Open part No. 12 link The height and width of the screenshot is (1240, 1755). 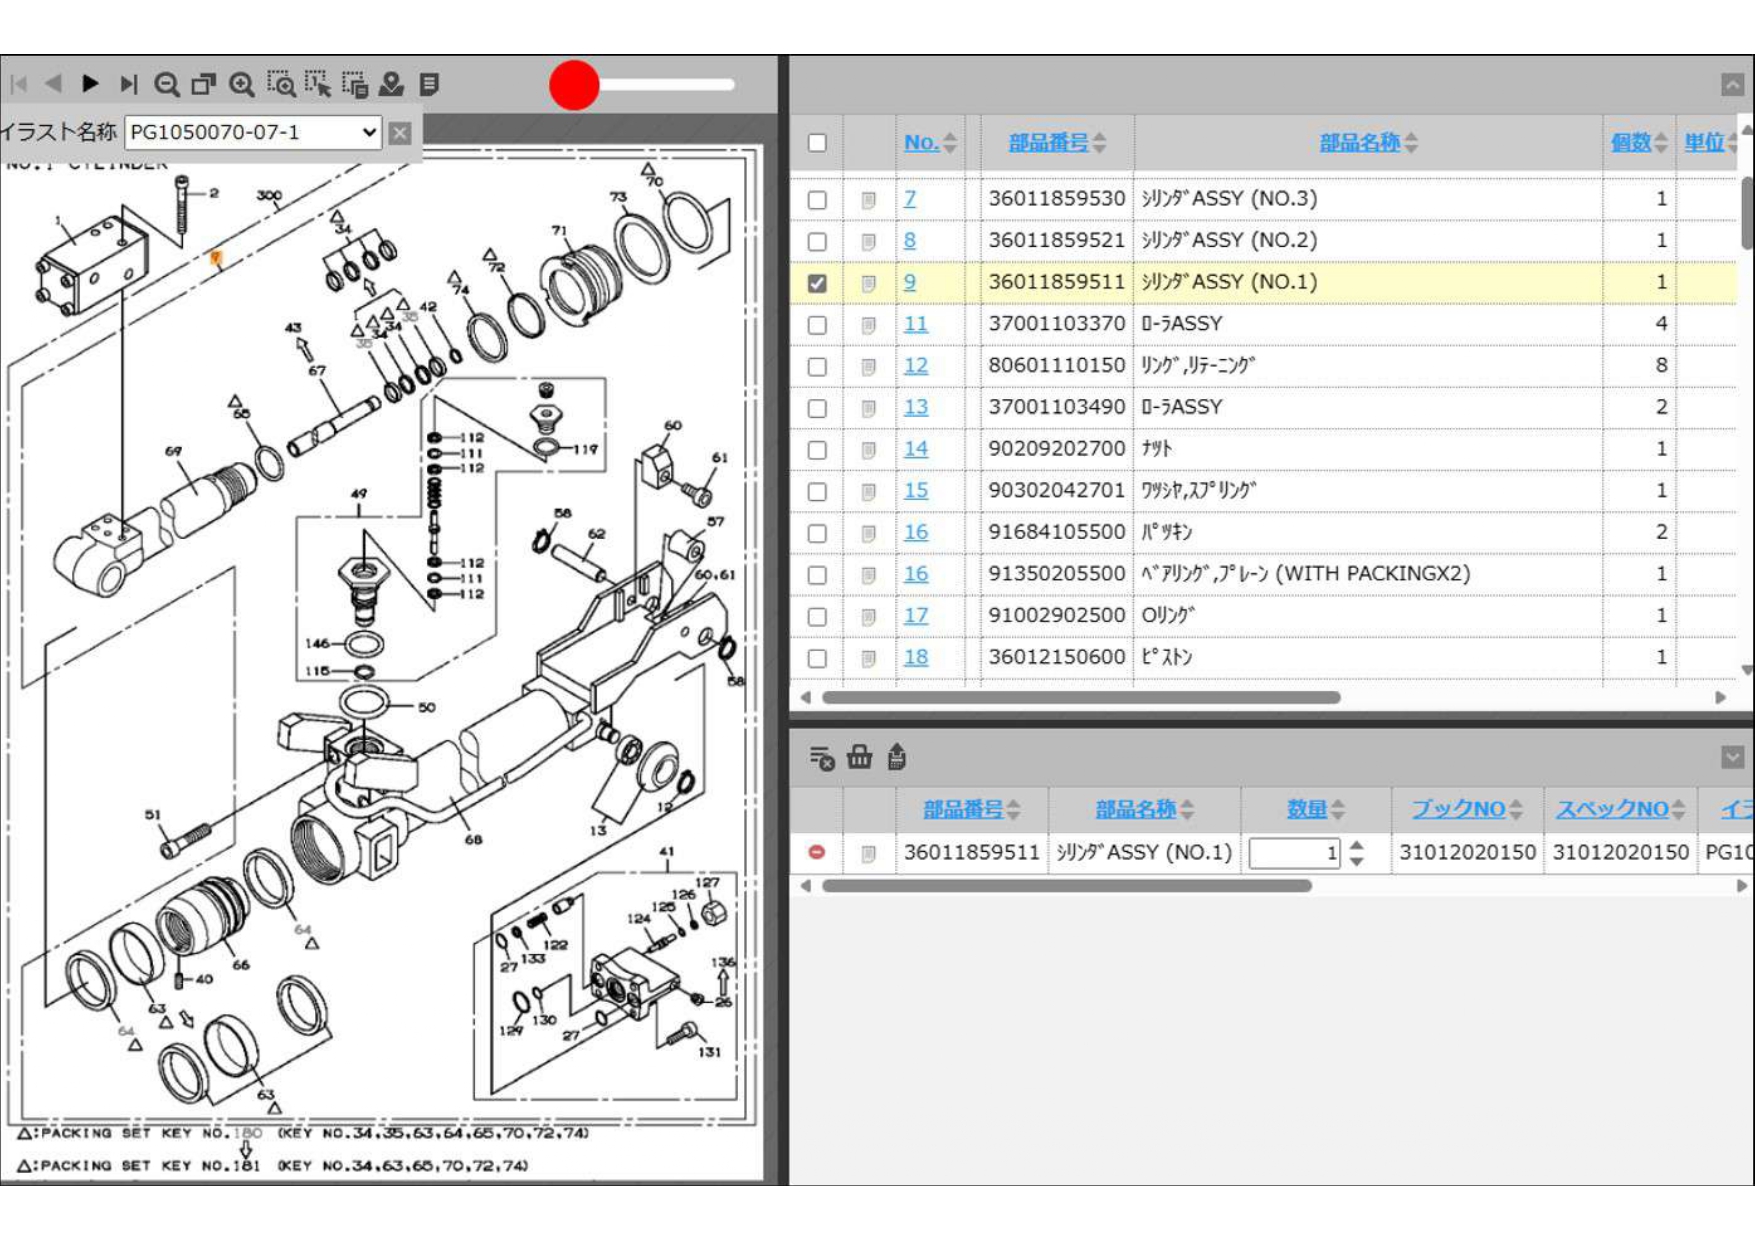[x=915, y=366]
